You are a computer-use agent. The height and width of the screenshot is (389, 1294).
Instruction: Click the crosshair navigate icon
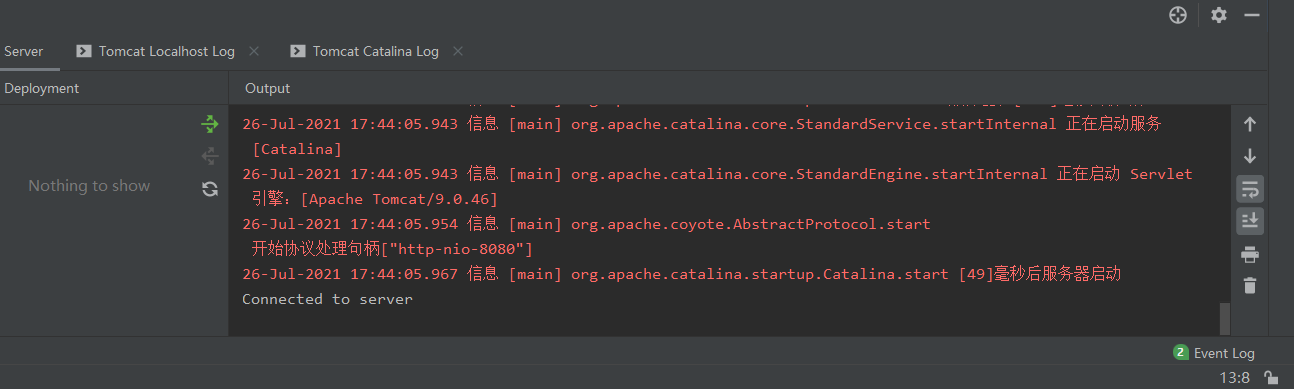pos(1178,15)
